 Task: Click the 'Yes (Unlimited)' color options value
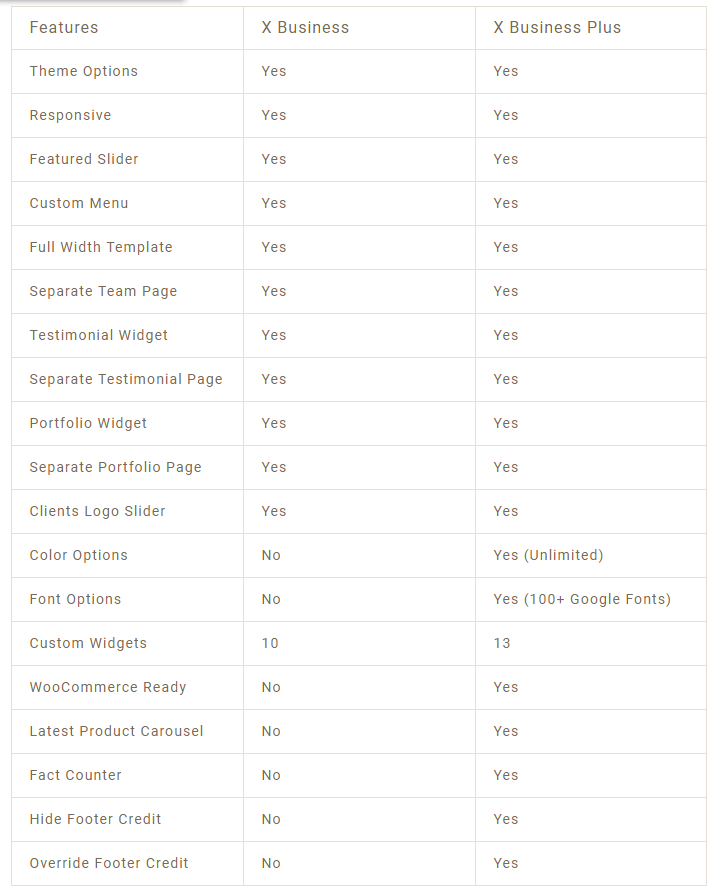point(548,555)
